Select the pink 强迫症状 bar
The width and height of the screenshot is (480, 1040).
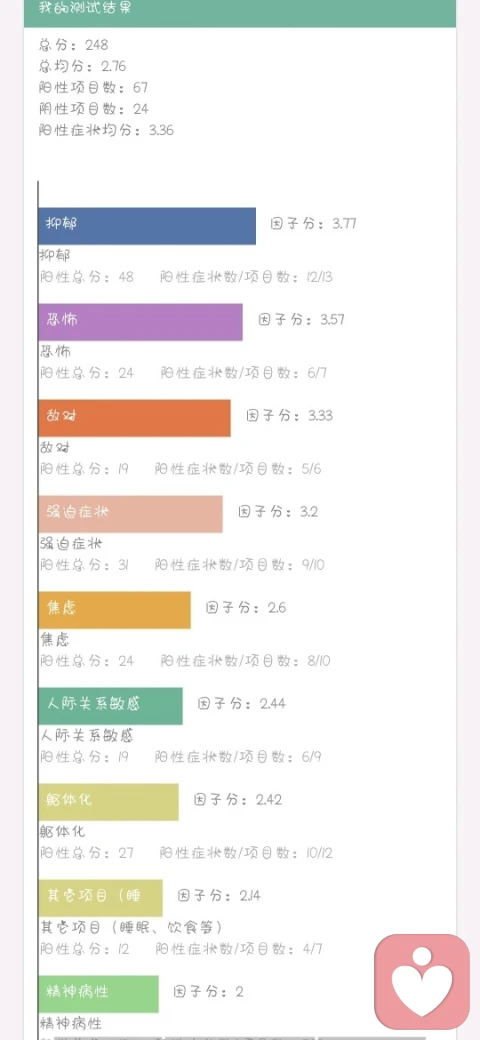[131, 514]
